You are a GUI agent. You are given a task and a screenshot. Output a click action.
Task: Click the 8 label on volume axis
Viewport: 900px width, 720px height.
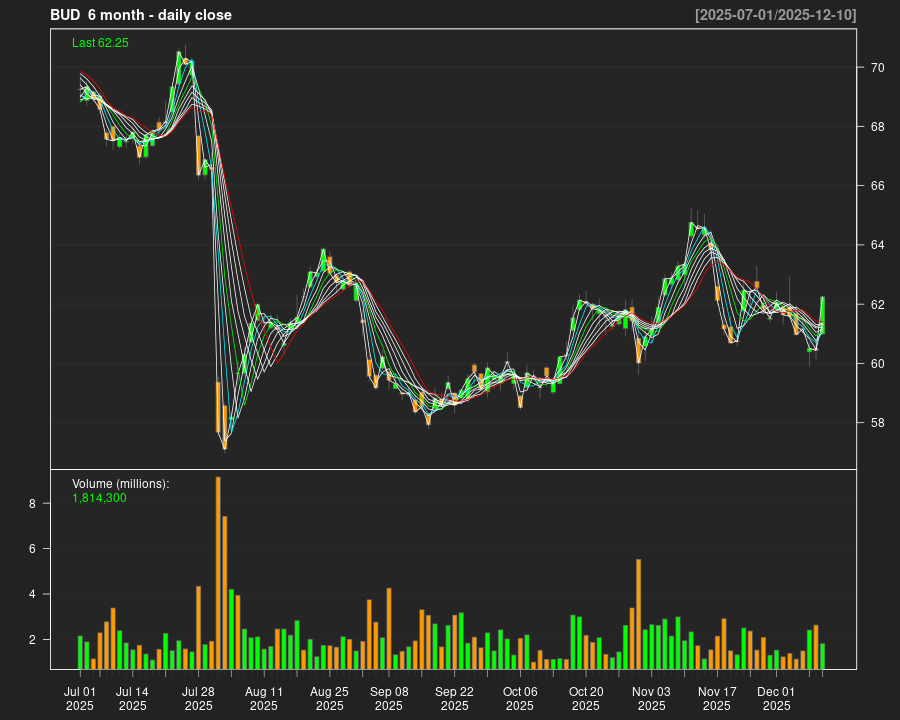[x=32, y=504]
